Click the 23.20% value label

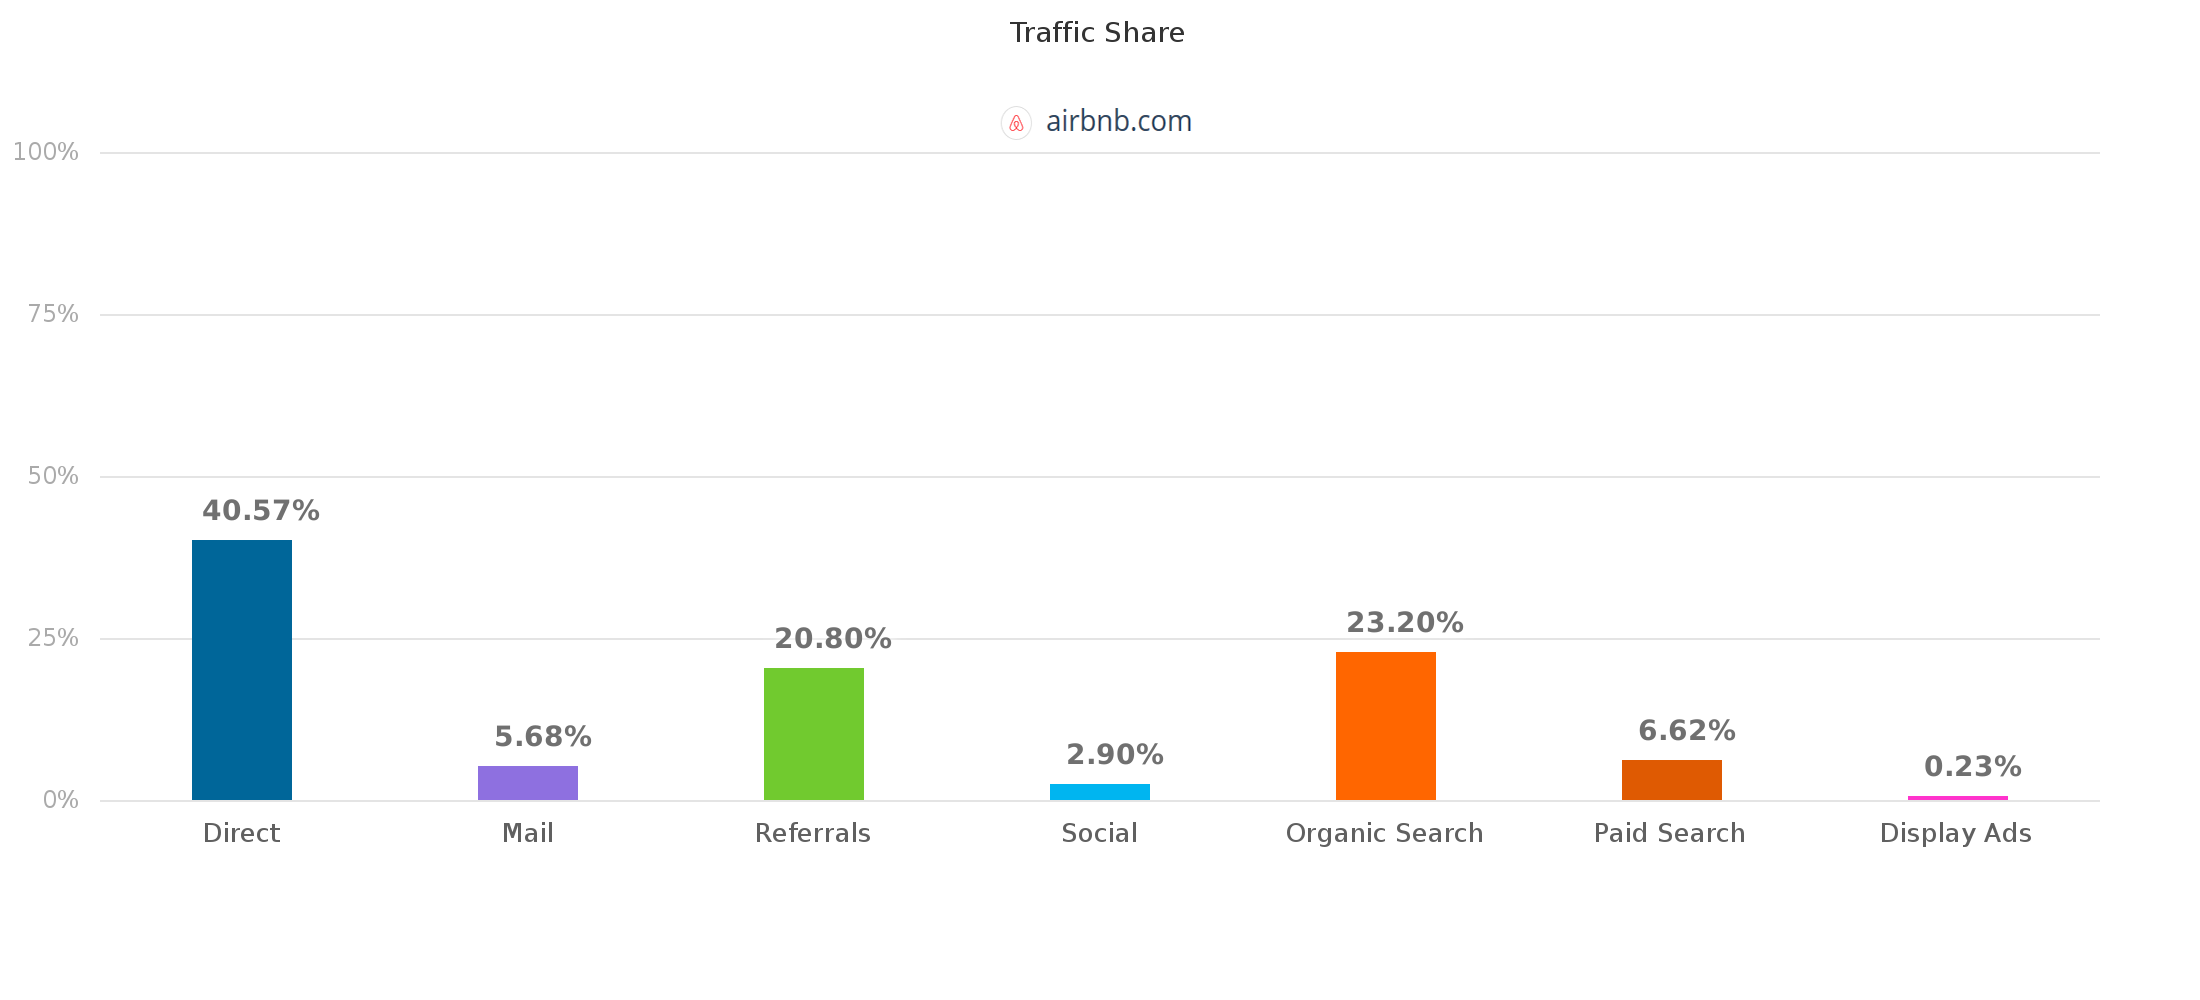point(1405,623)
